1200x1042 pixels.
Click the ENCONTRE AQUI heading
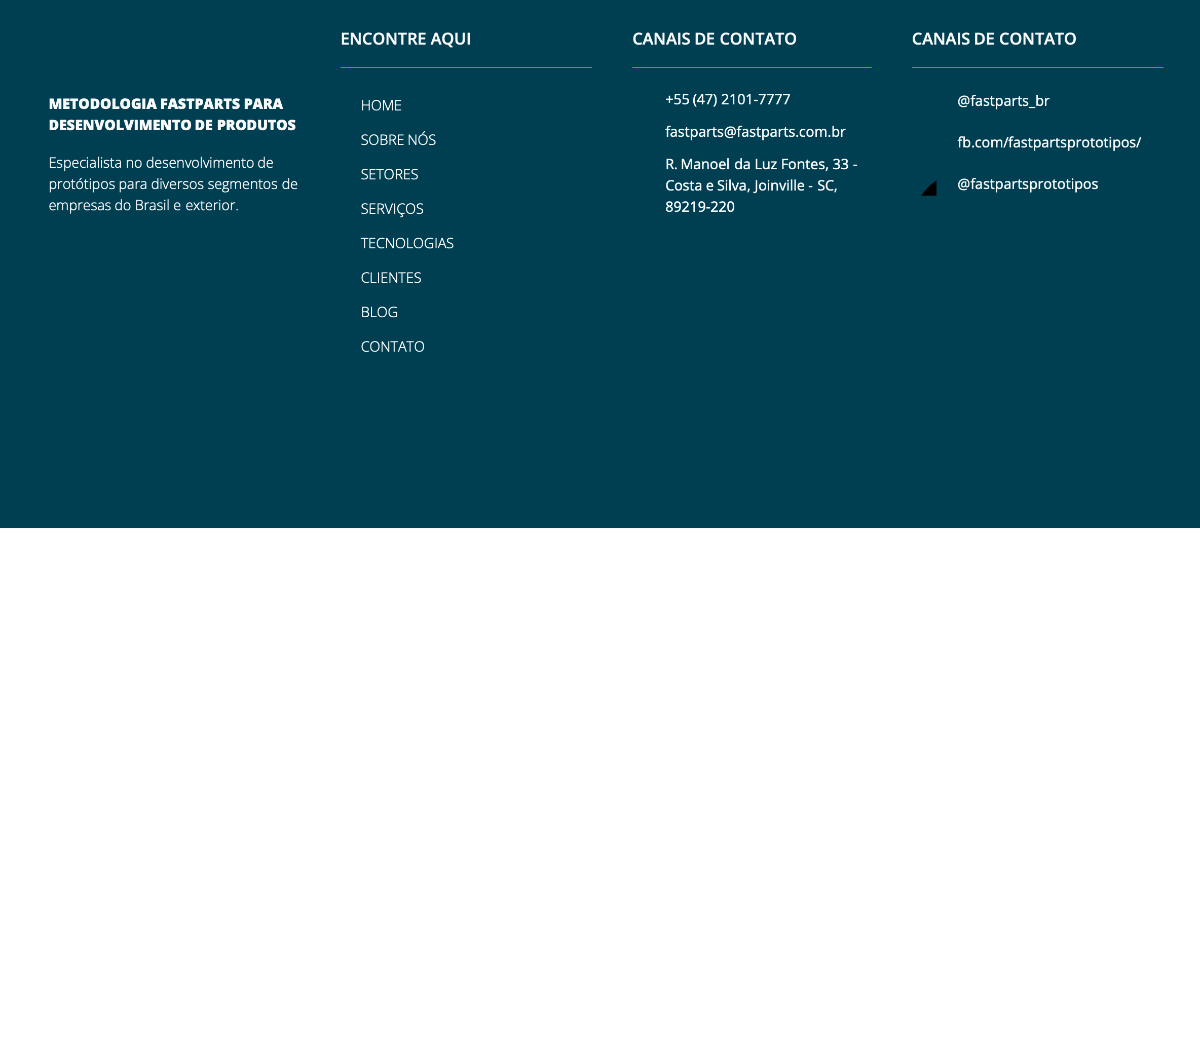[x=405, y=39]
